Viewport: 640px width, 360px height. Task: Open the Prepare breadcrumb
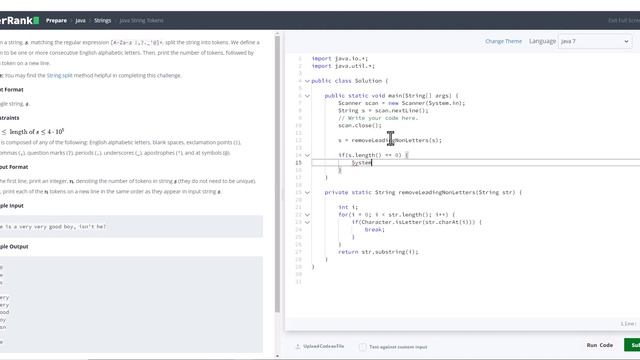tap(56, 20)
